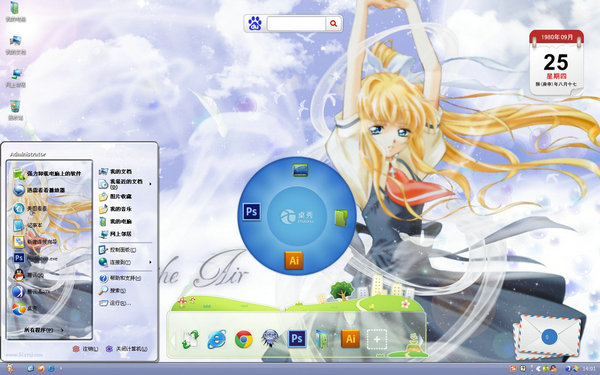The width and height of the screenshot is (600, 375).
Task: Open My Documents in start menu right column
Action: click(116, 171)
